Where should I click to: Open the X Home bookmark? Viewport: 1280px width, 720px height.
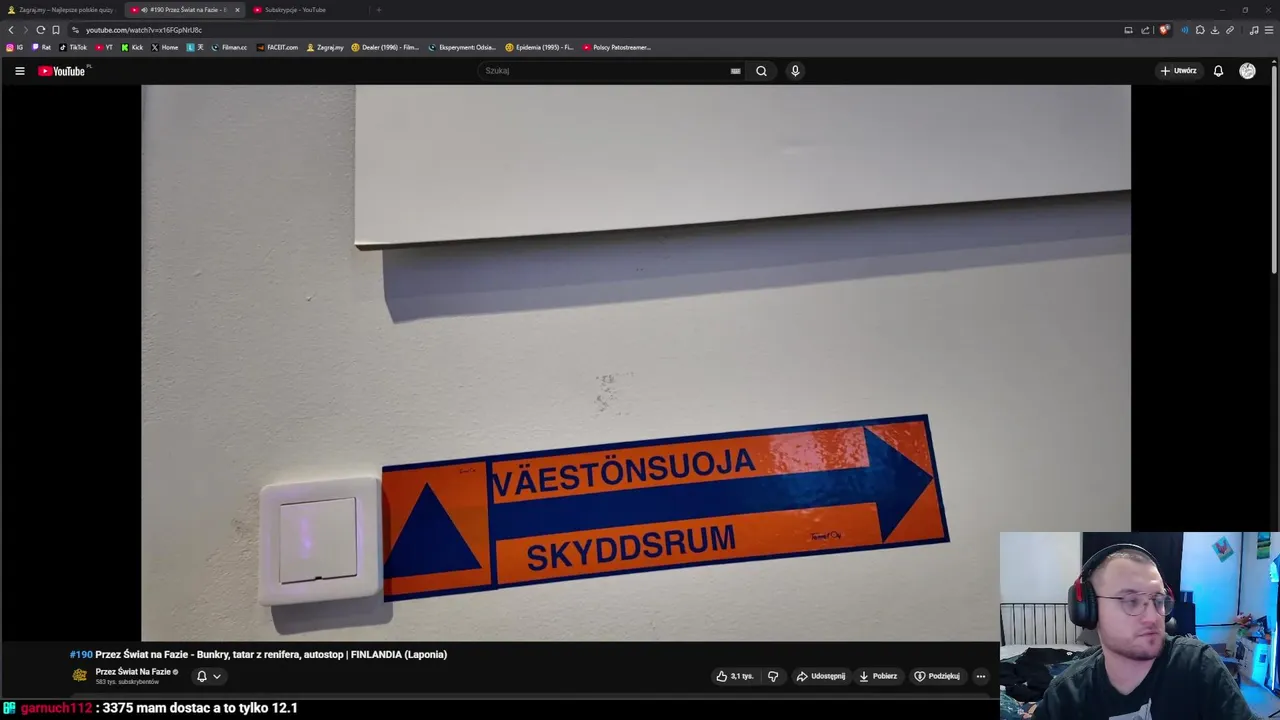pyautogui.click(x=165, y=47)
